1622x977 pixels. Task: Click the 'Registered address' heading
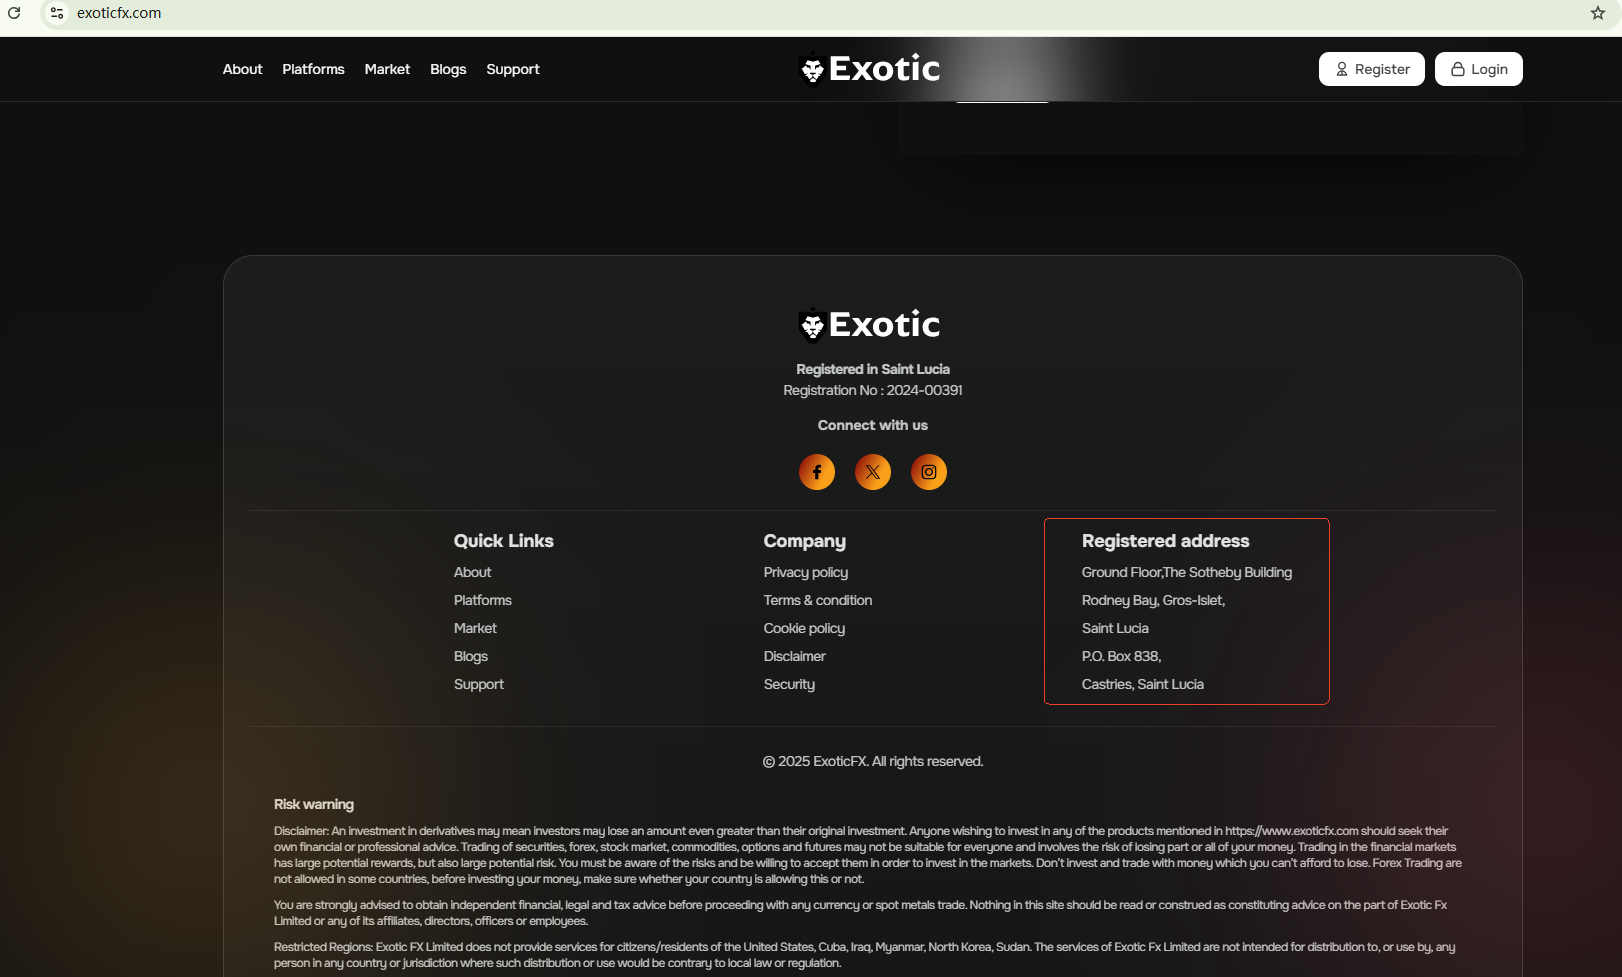point(1166,541)
